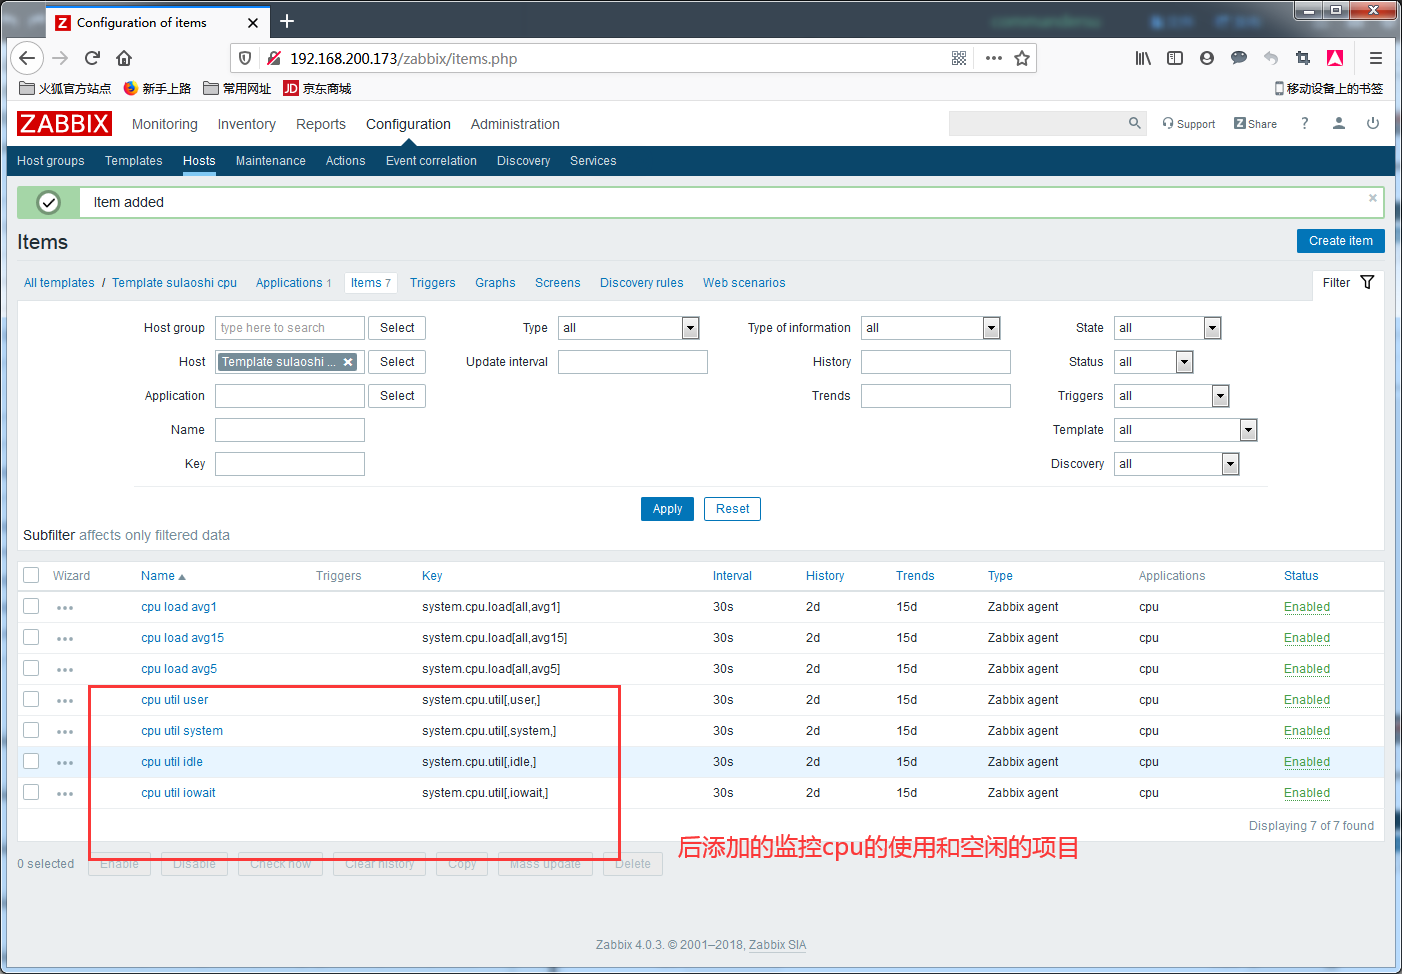Open the Type dropdown in the filter
Viewport: 1402px width, 974px height.
628,328
